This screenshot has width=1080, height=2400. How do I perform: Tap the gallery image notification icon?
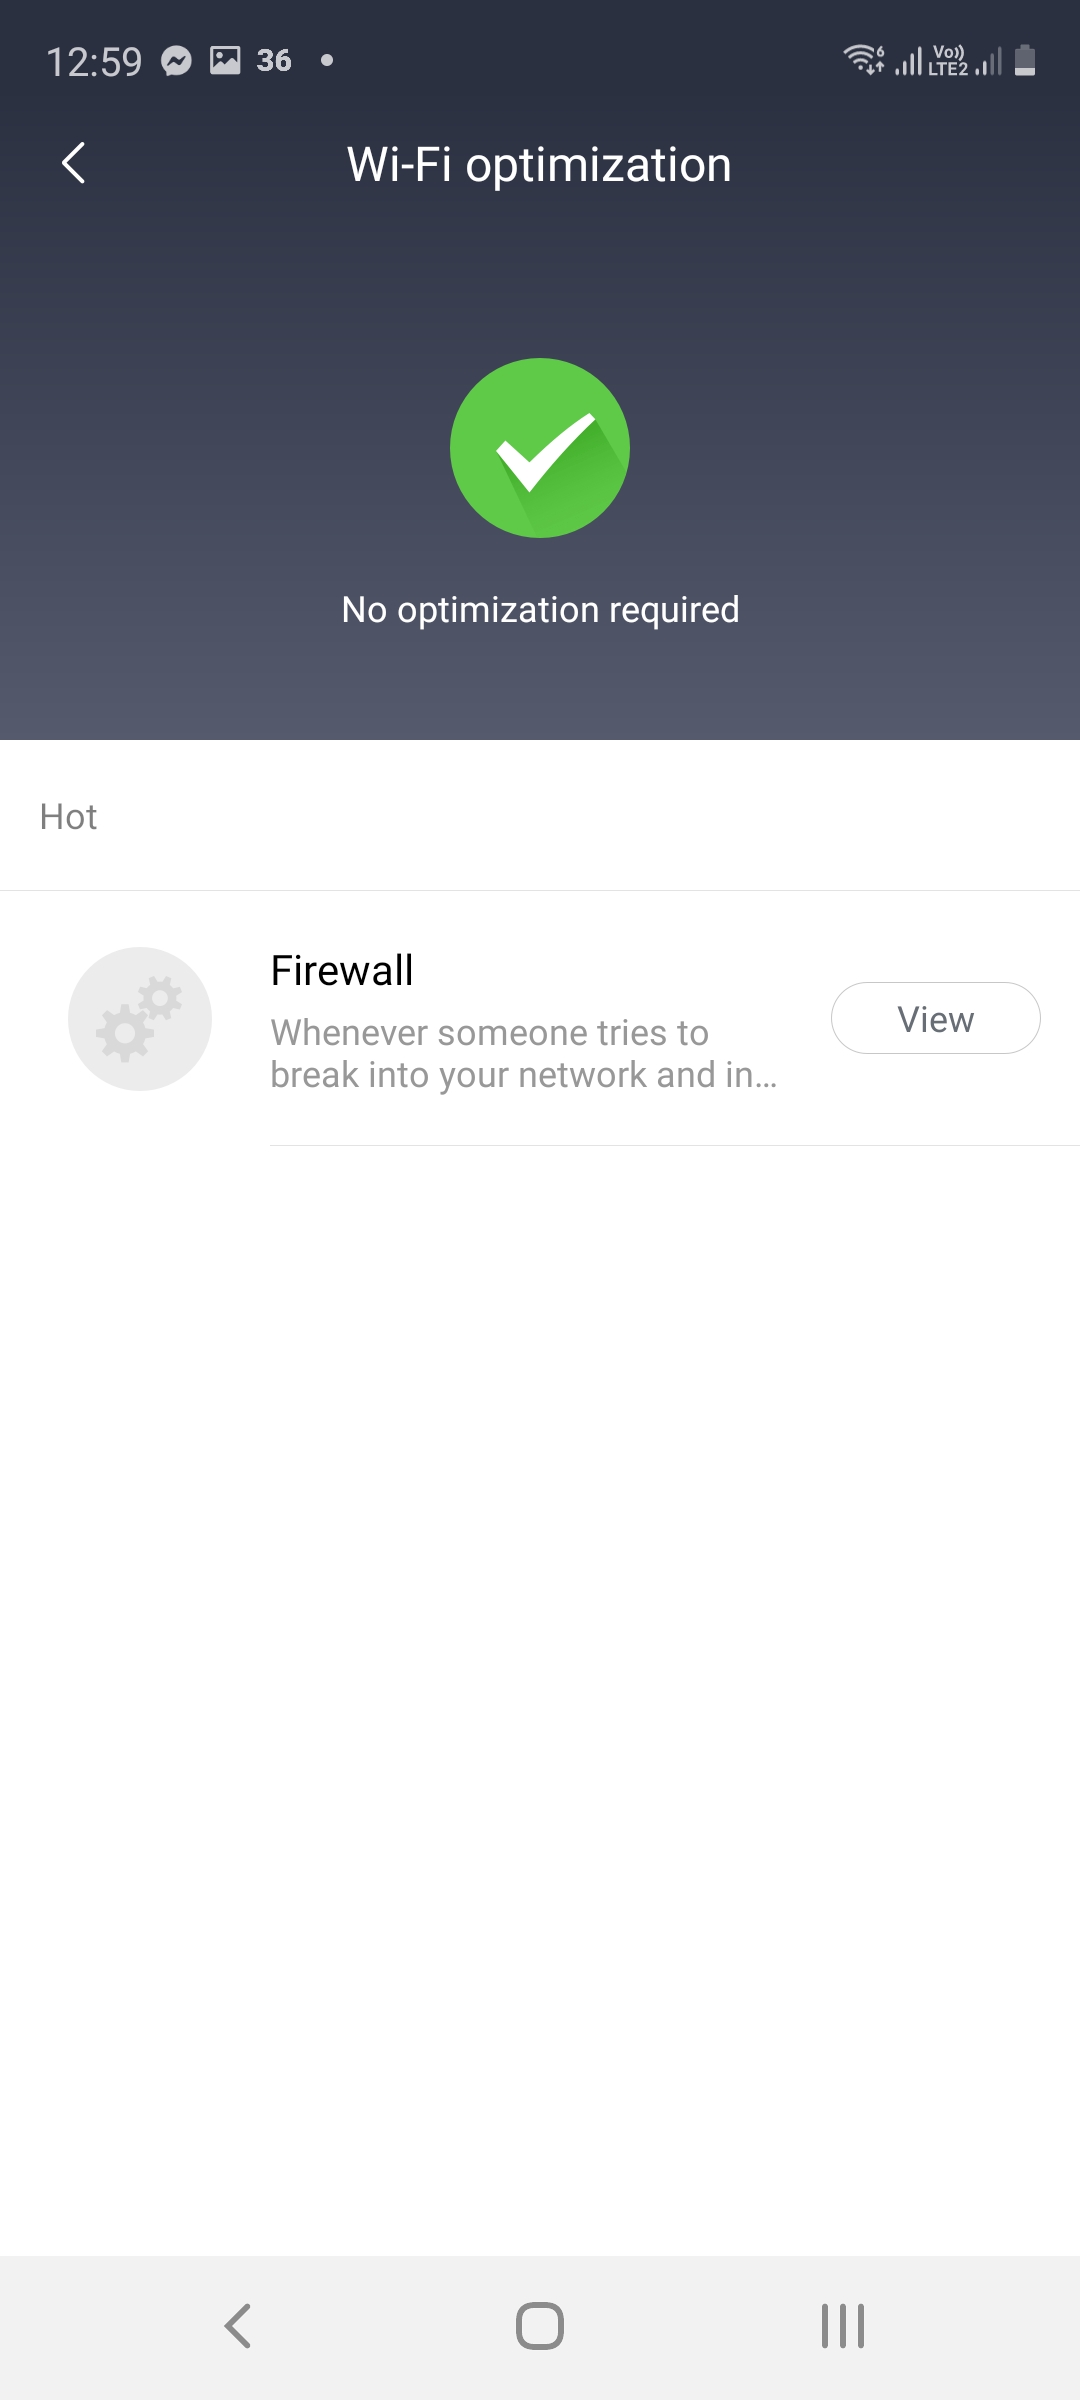pos(225,60)
